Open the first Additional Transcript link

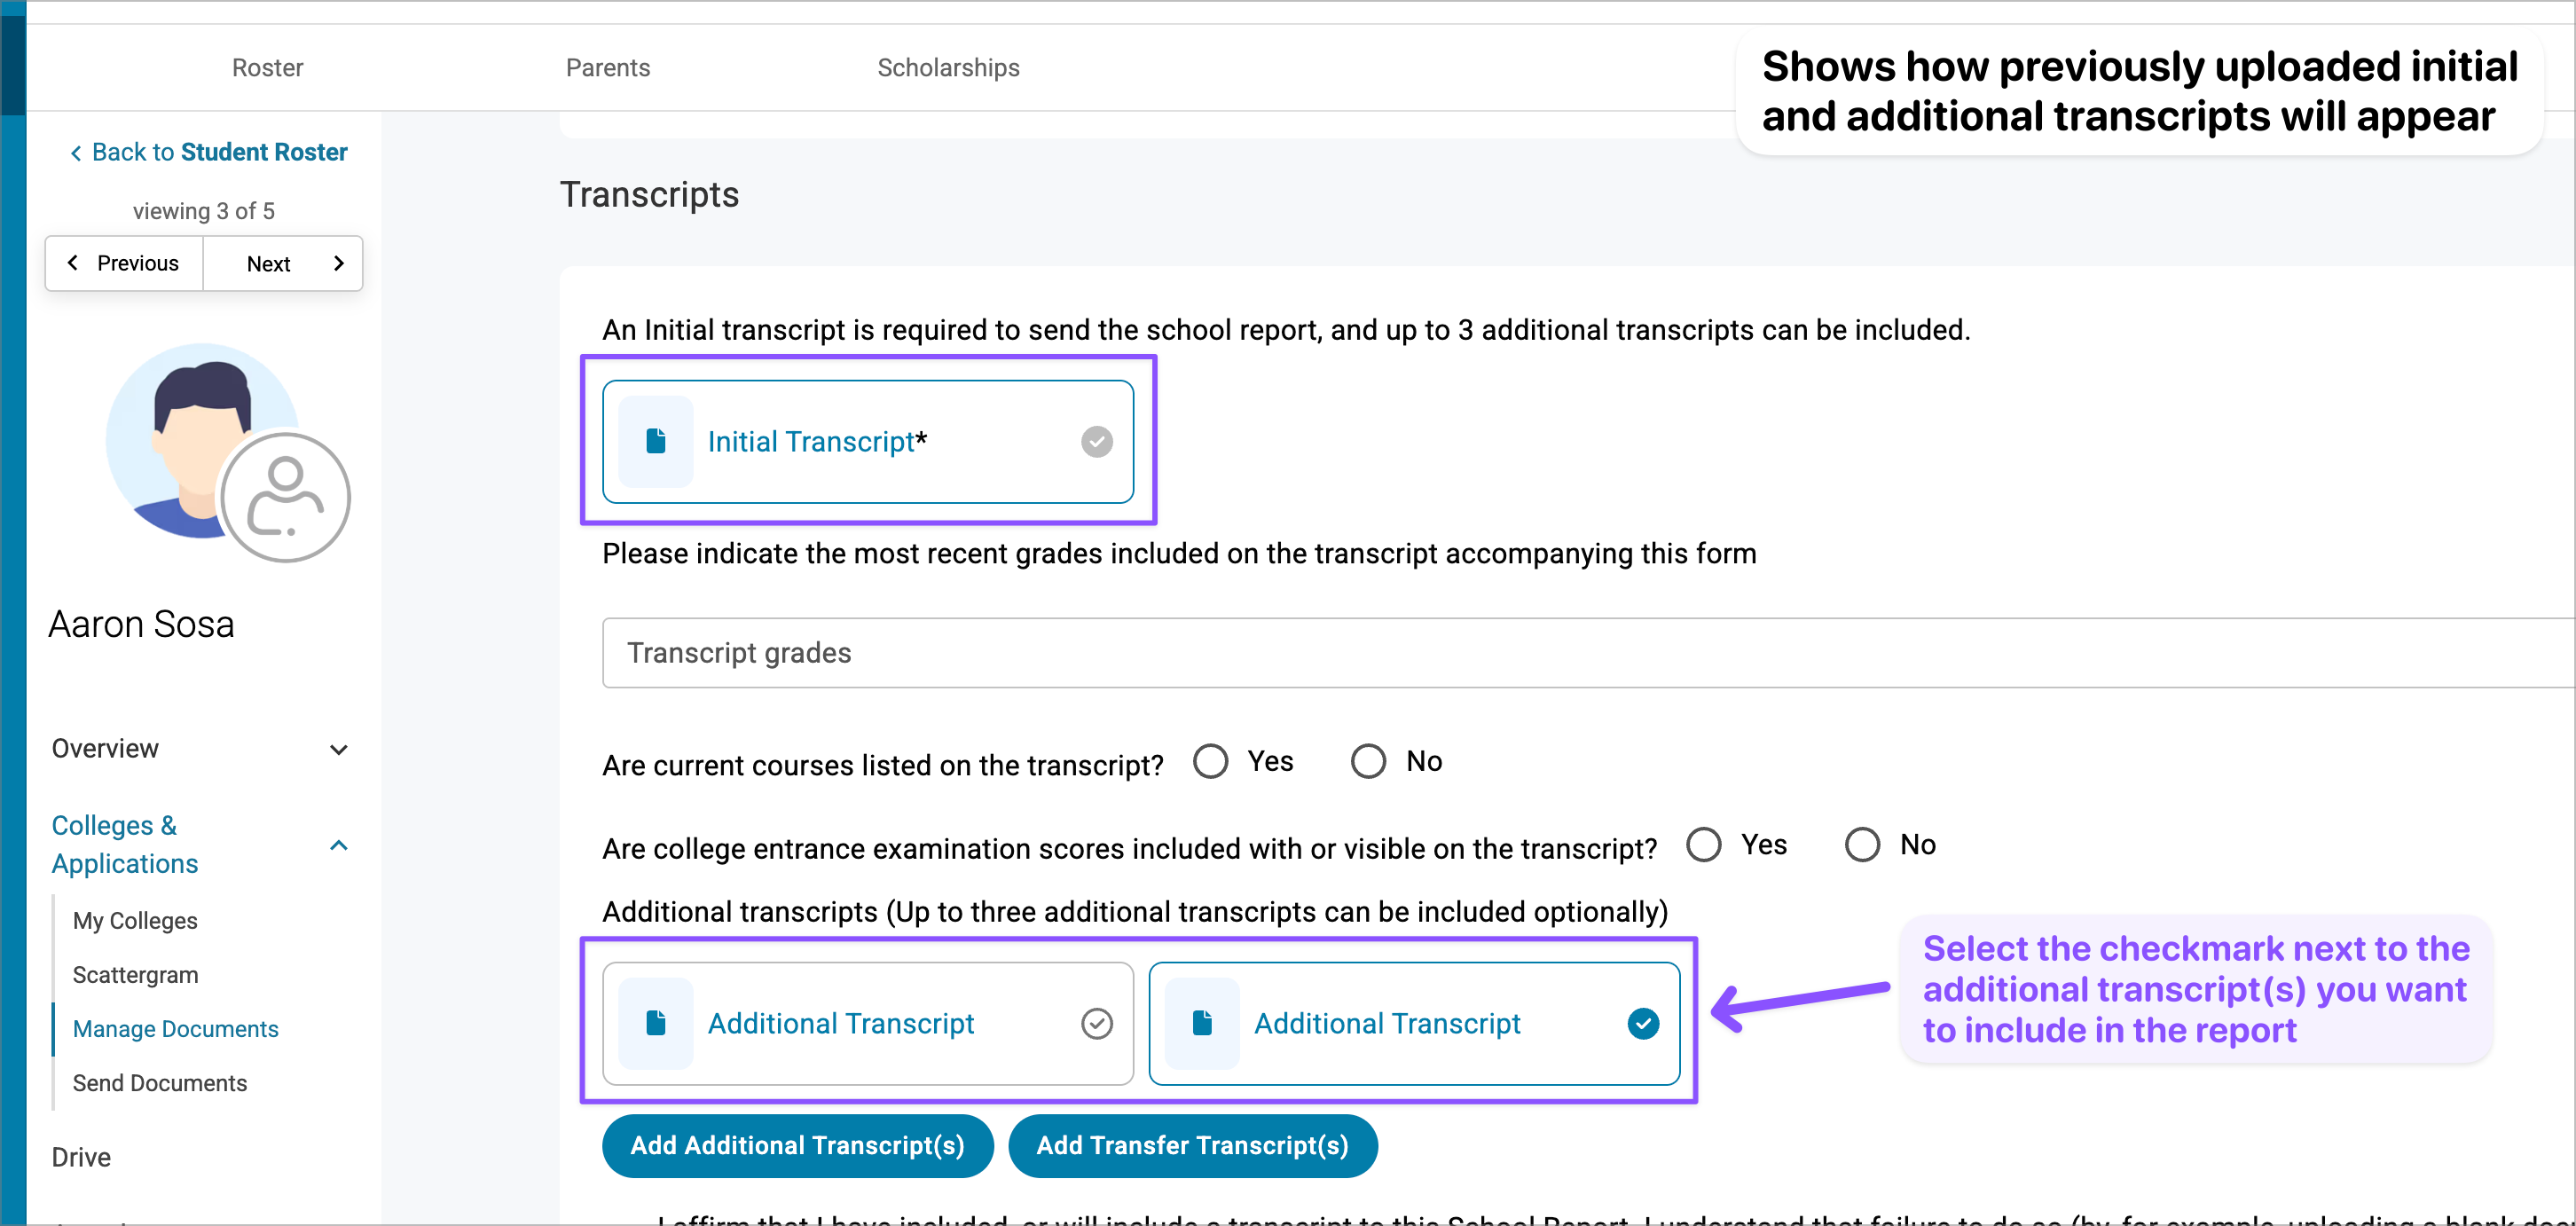click(840, 1023)
